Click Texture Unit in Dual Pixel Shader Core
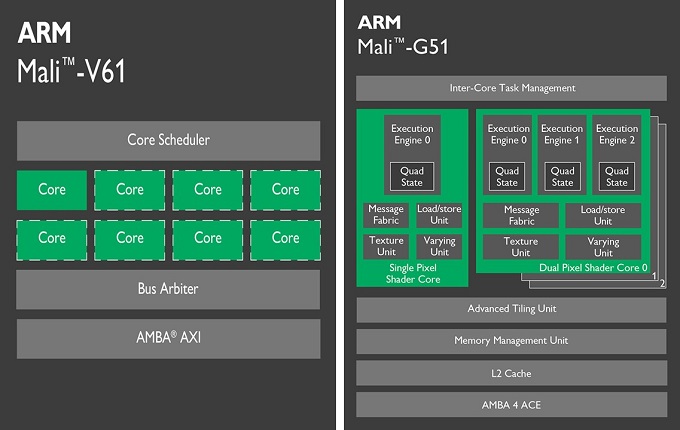 click(521, 247)
